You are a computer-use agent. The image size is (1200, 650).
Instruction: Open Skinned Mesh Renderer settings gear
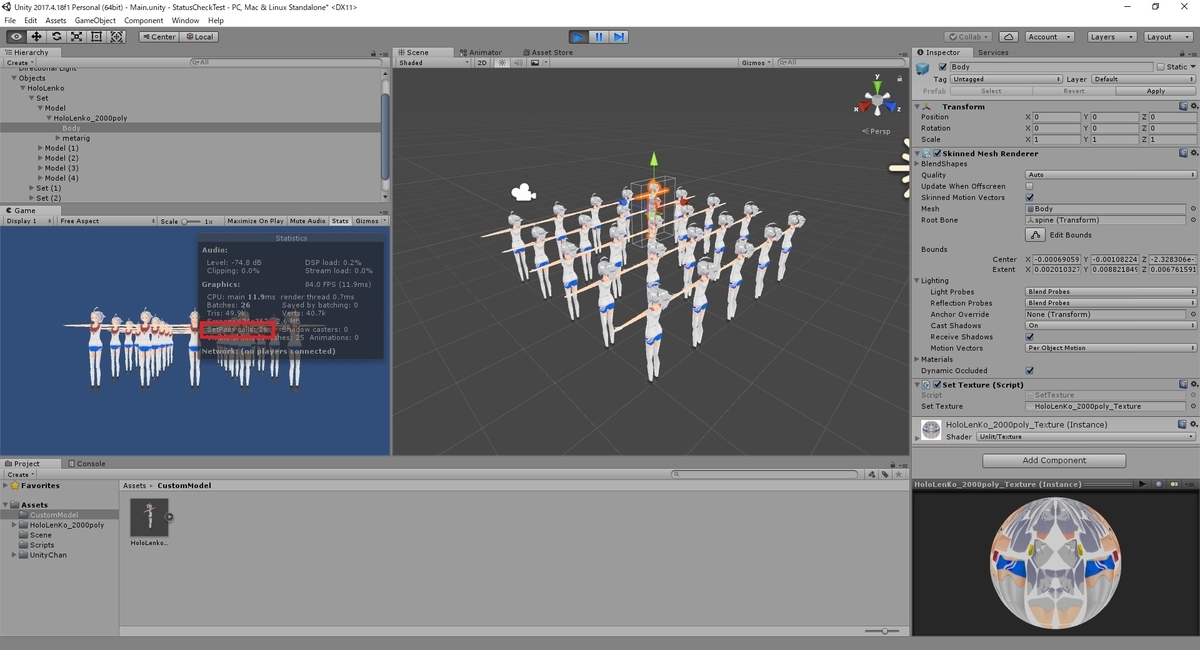(x=1193, y=153)
